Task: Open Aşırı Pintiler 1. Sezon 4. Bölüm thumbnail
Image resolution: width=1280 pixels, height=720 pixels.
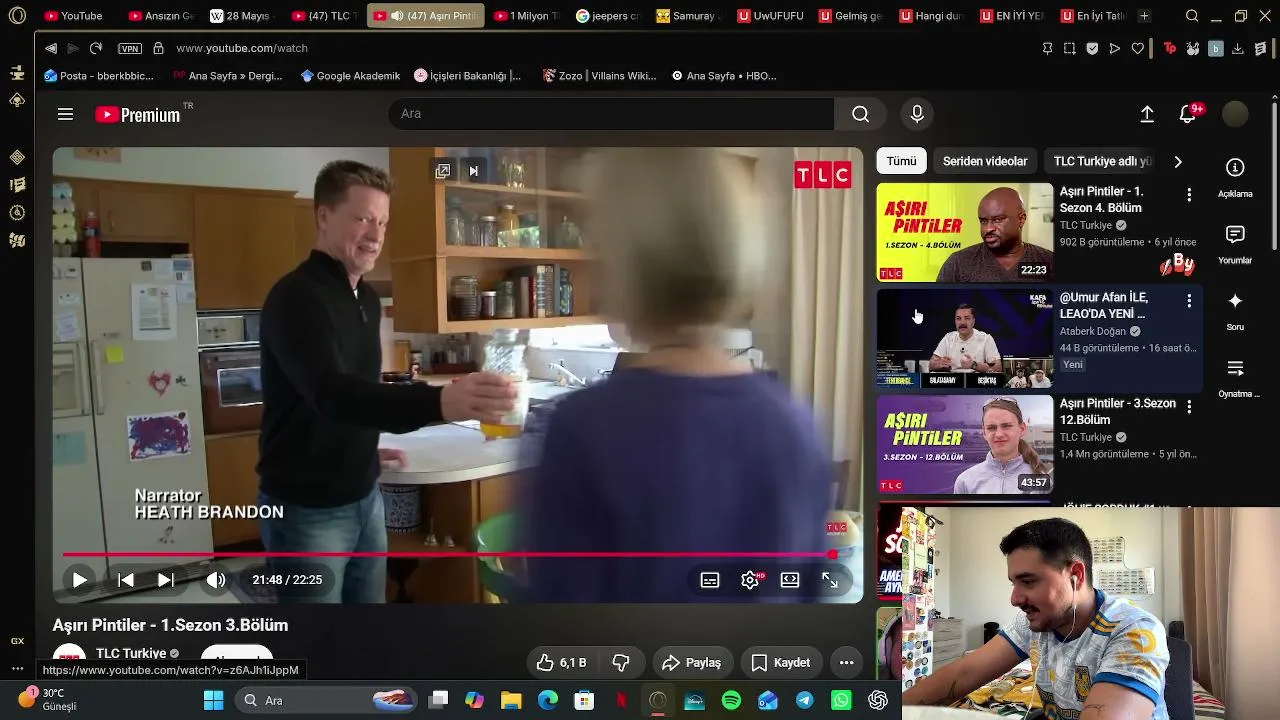Action: click(x=965, y=232)
